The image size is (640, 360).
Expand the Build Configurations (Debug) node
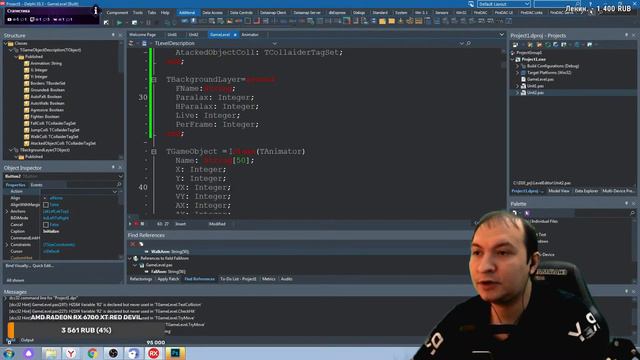pos(518,66)
